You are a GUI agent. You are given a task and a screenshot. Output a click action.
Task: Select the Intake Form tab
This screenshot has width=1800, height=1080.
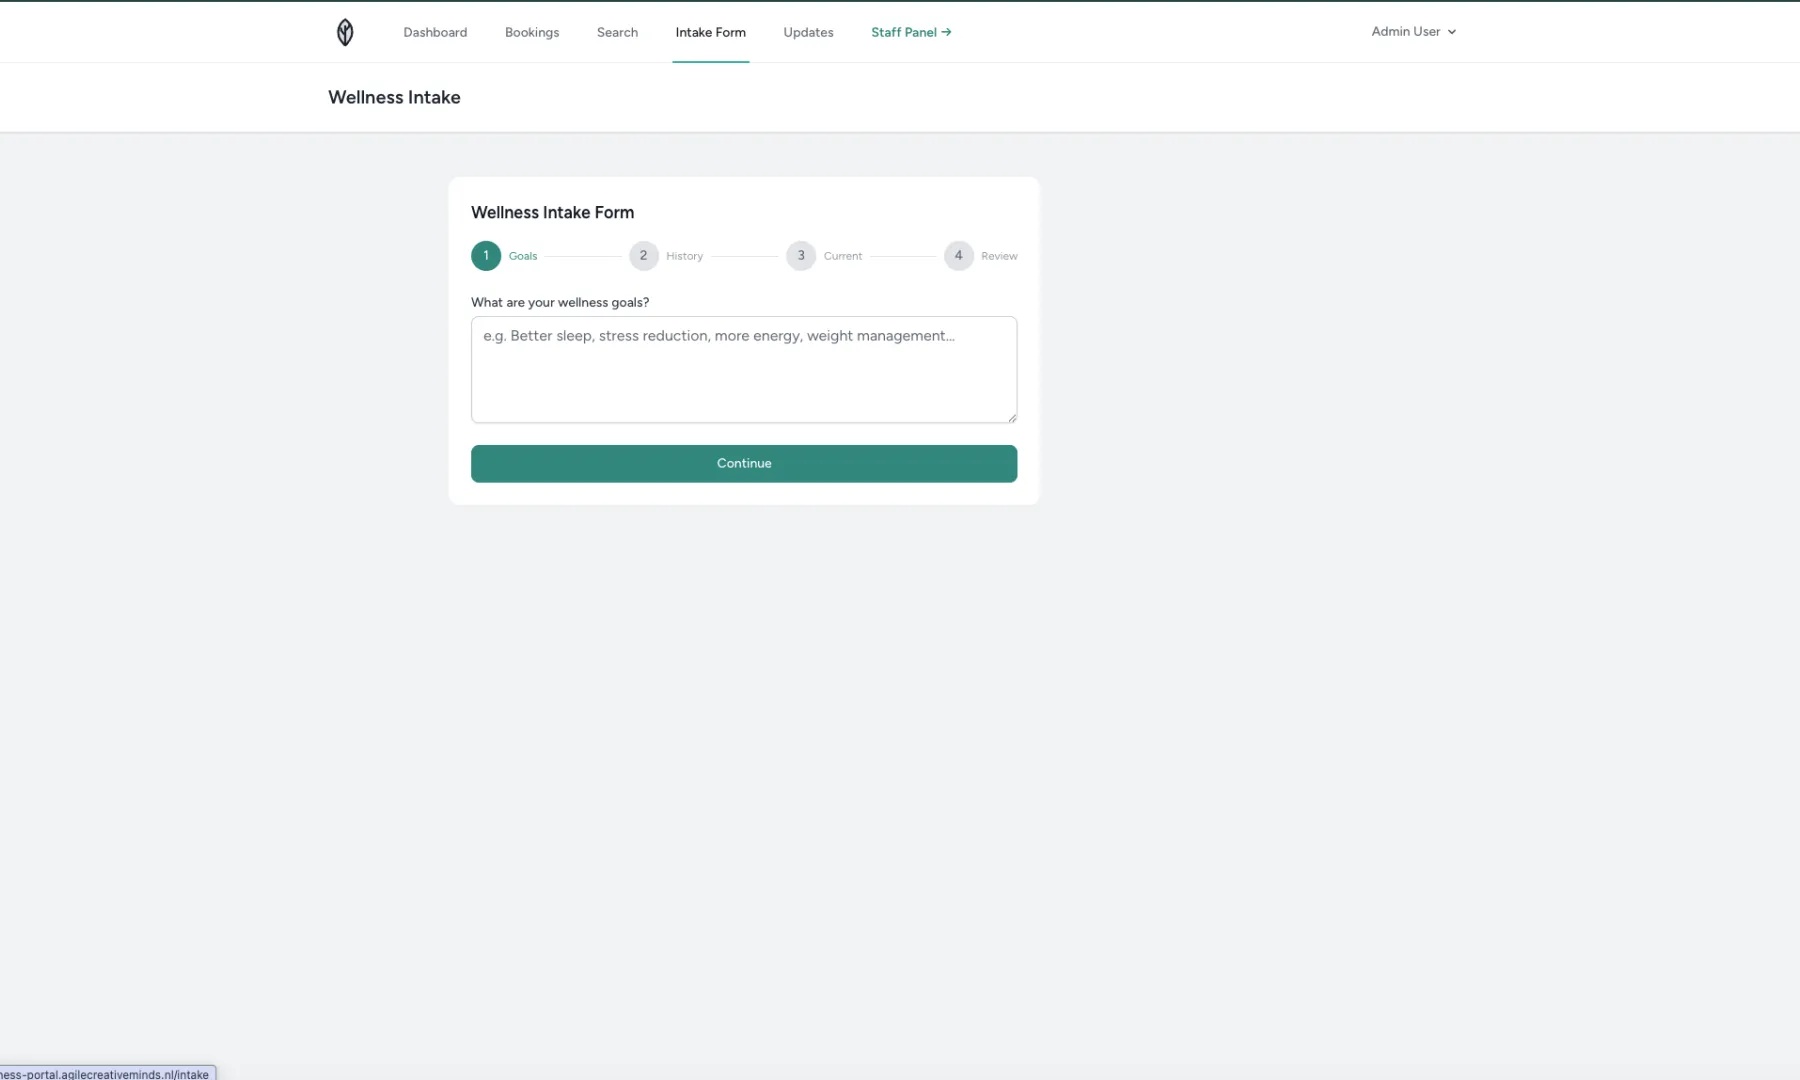coord(710,32)
